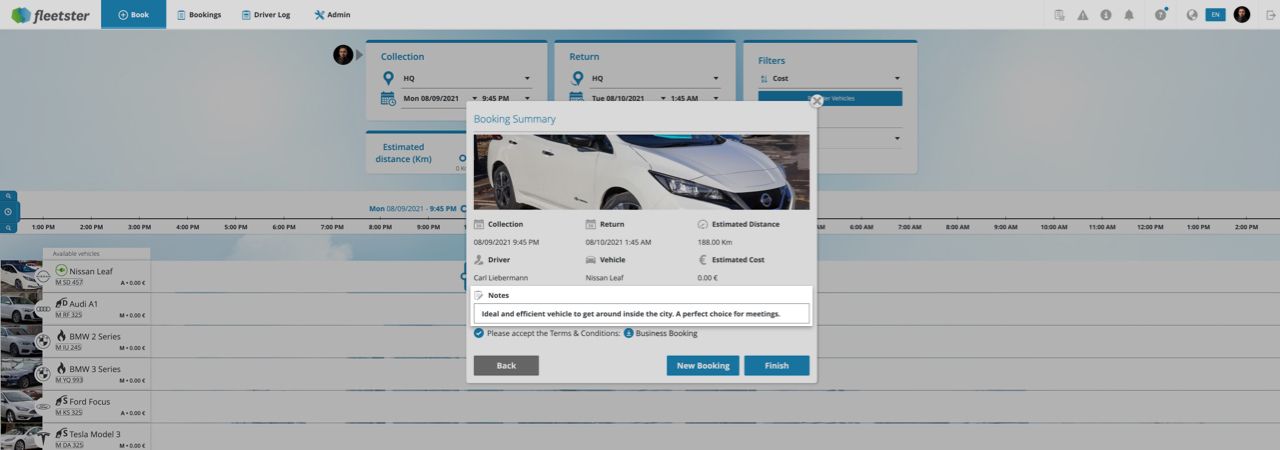Click the fleetster logo
The height and width of the screenshot is (450, 1280).
[x=49, y=15]
